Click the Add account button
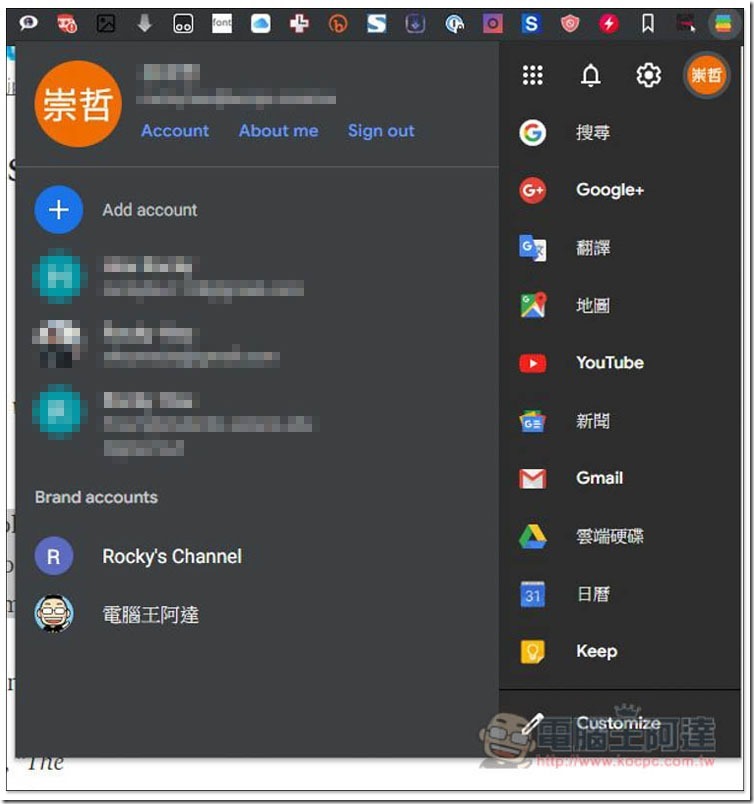754x804 pixels. 116,210
